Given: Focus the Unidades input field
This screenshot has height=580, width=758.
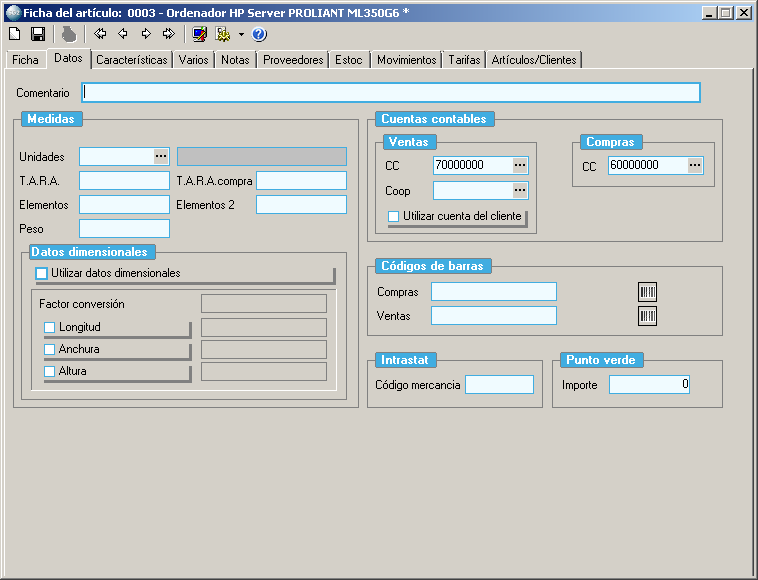Looking at the screenshot, I should pos(117,156).
